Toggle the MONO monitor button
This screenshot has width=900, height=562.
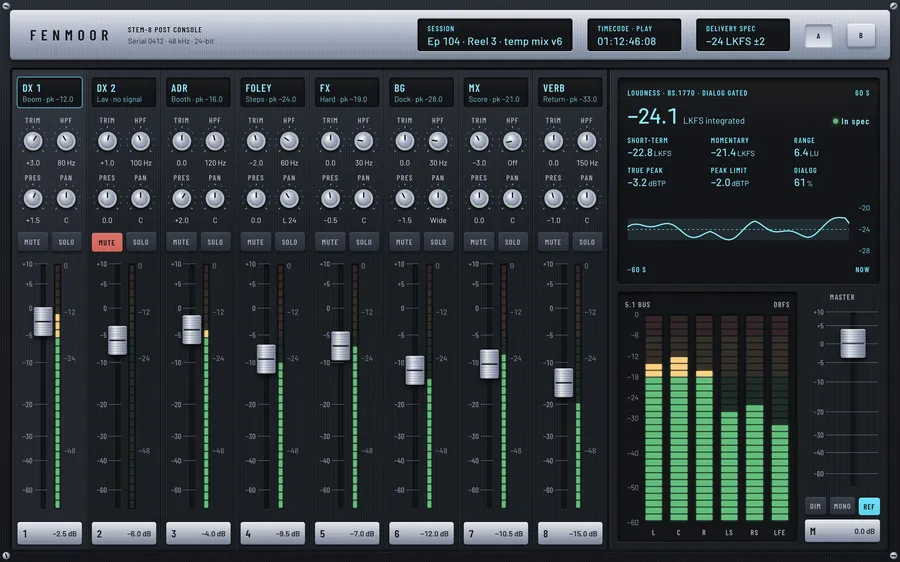pyautogui.click(x=842, y=506)
